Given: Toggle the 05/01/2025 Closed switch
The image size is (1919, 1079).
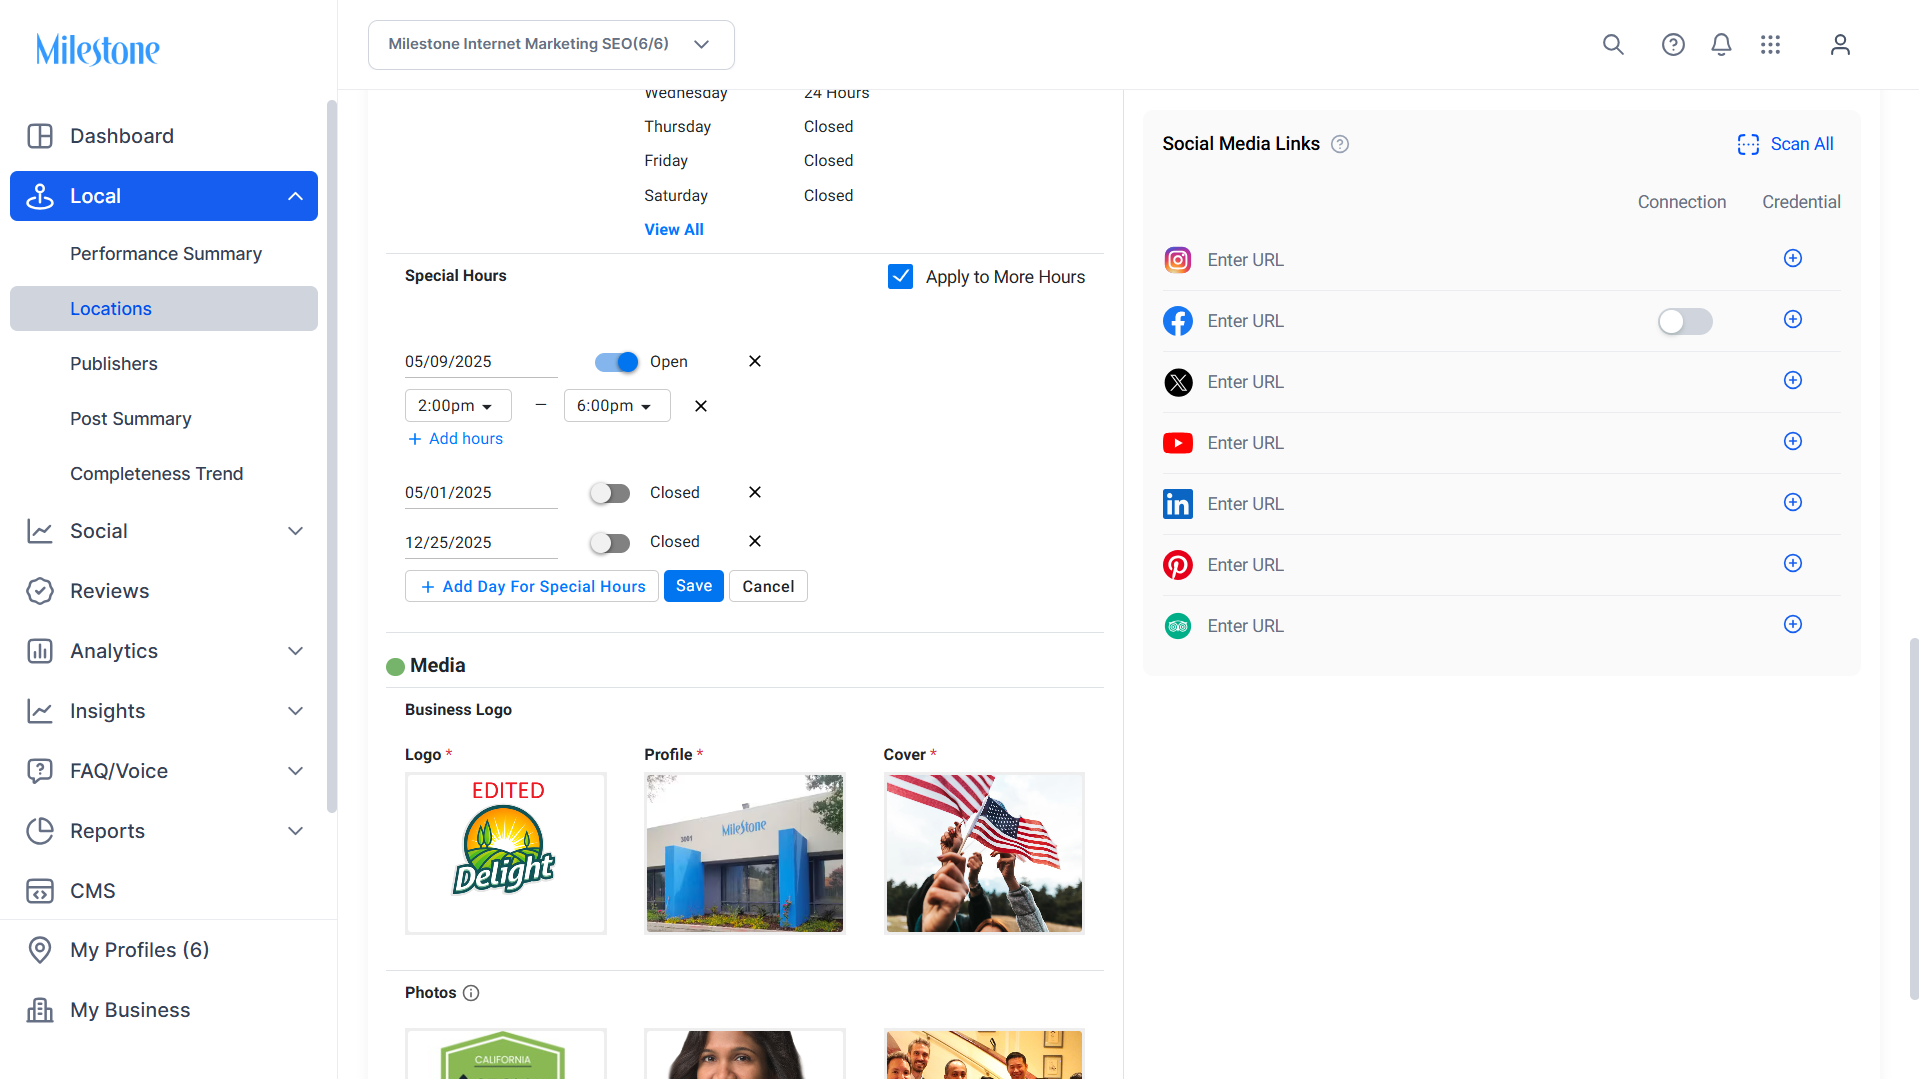Looking at the screenshot, I should tap(610, 493).
